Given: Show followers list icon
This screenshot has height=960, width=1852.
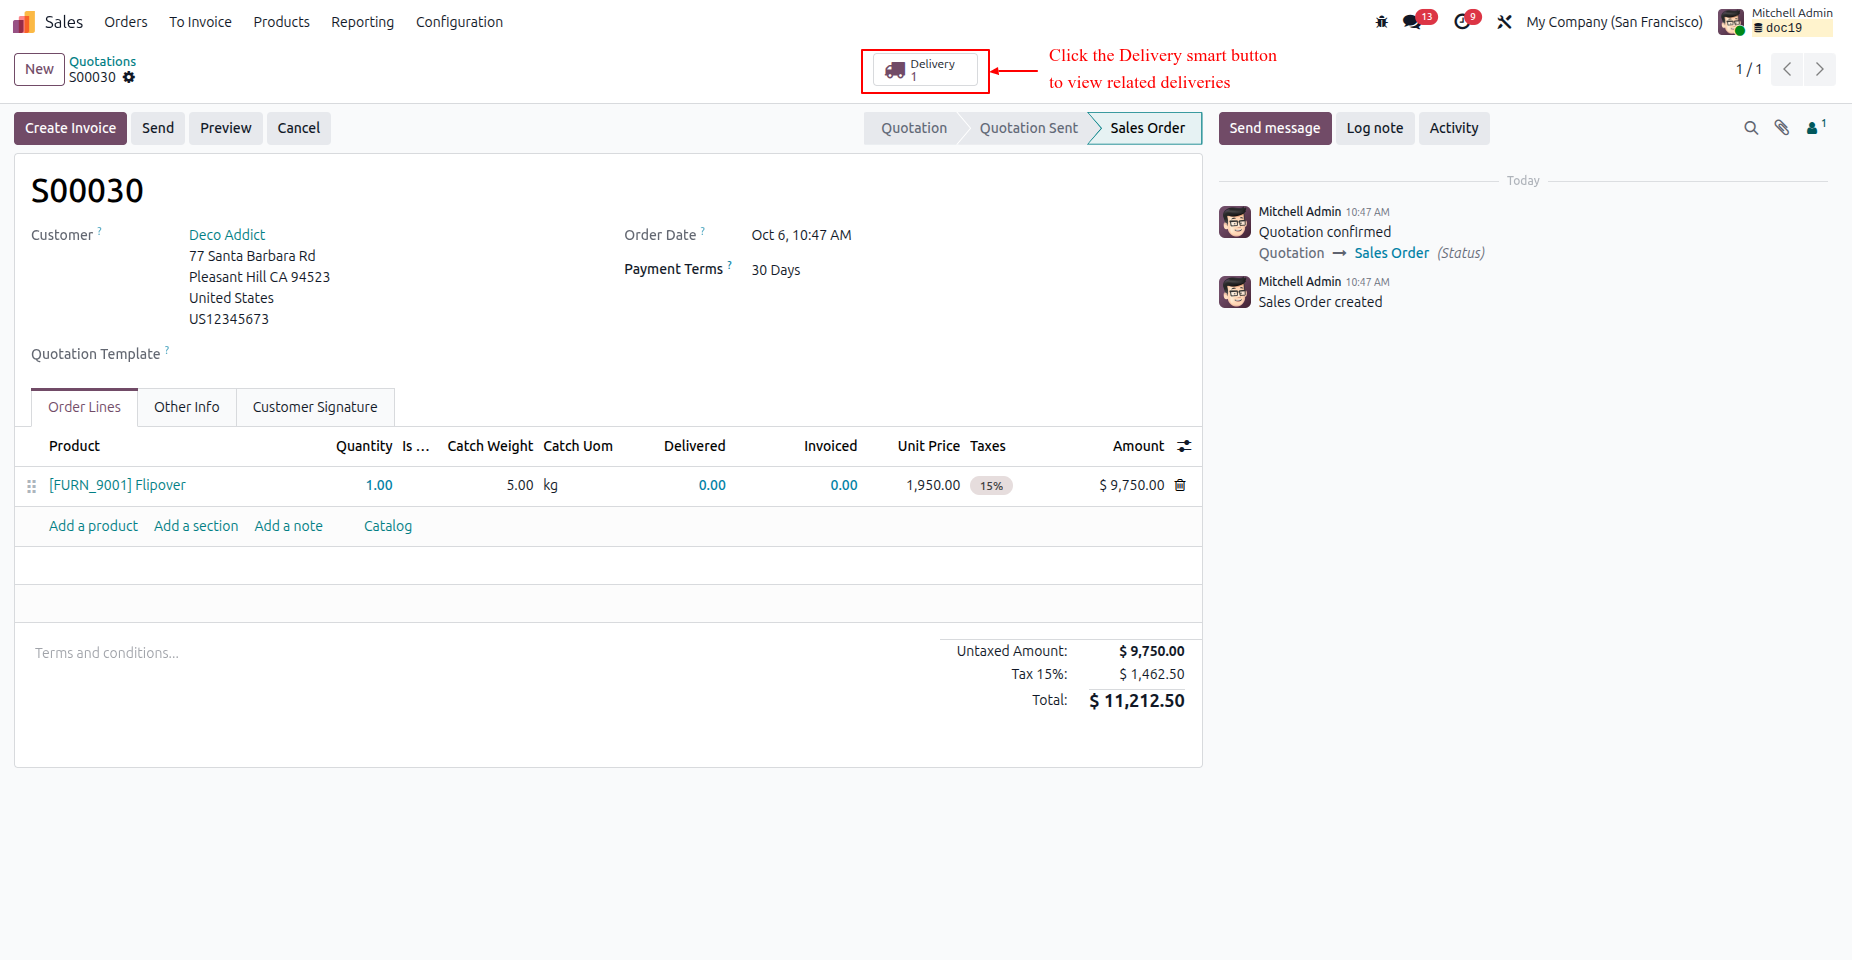Looking at the screenshot, I should 1816,127.
